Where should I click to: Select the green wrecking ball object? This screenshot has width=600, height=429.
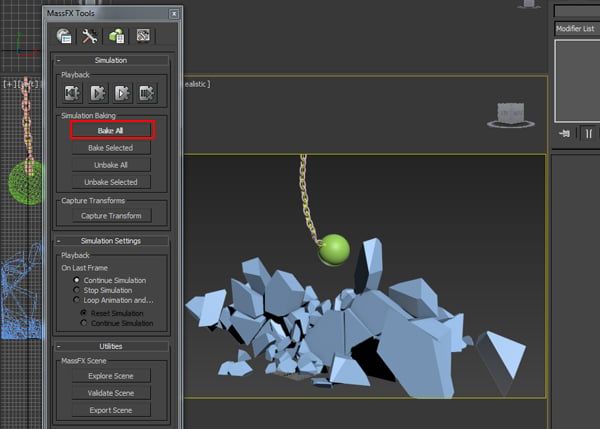pyautogui.click(x=334, y=250)
